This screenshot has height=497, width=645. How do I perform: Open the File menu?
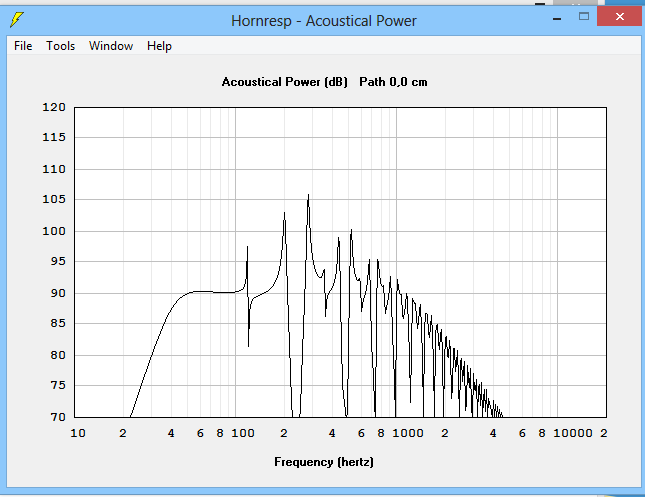click(23, 46)
